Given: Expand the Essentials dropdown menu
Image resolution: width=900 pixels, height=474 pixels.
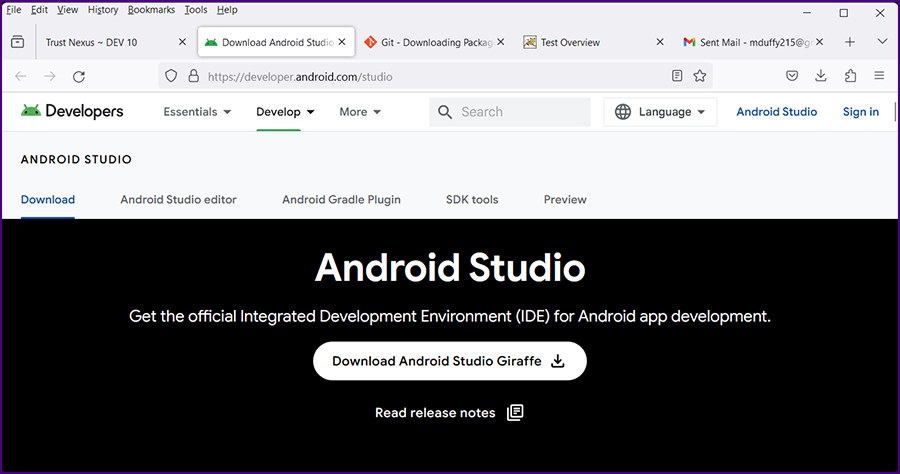Looking at the screenshot, I should (x=197, y=112).
